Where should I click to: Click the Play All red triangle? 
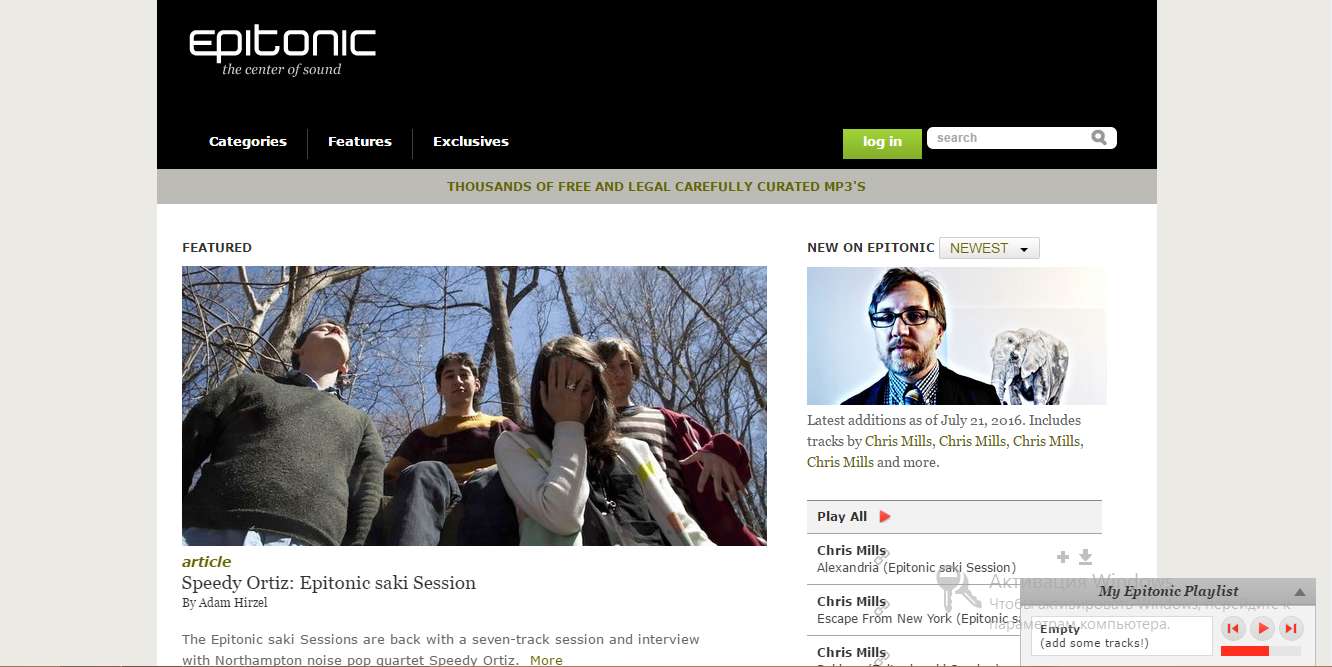[x=884, y=517]
